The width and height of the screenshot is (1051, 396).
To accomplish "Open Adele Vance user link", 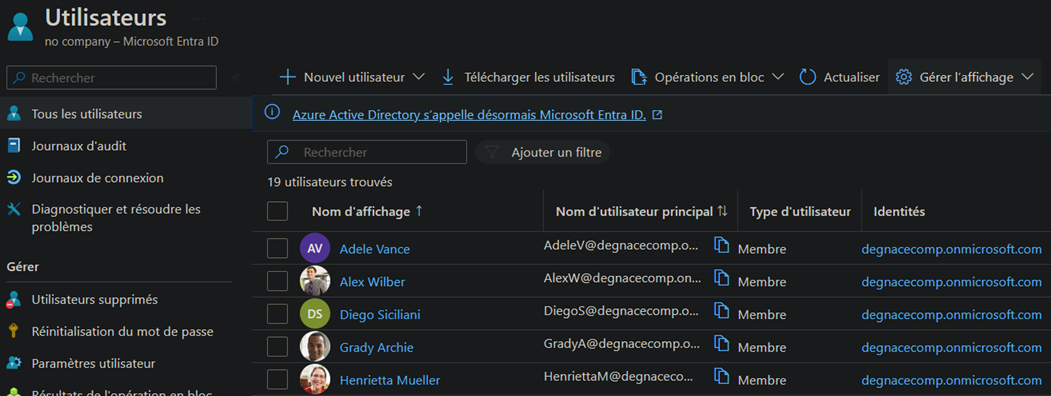I will [375, 249].
